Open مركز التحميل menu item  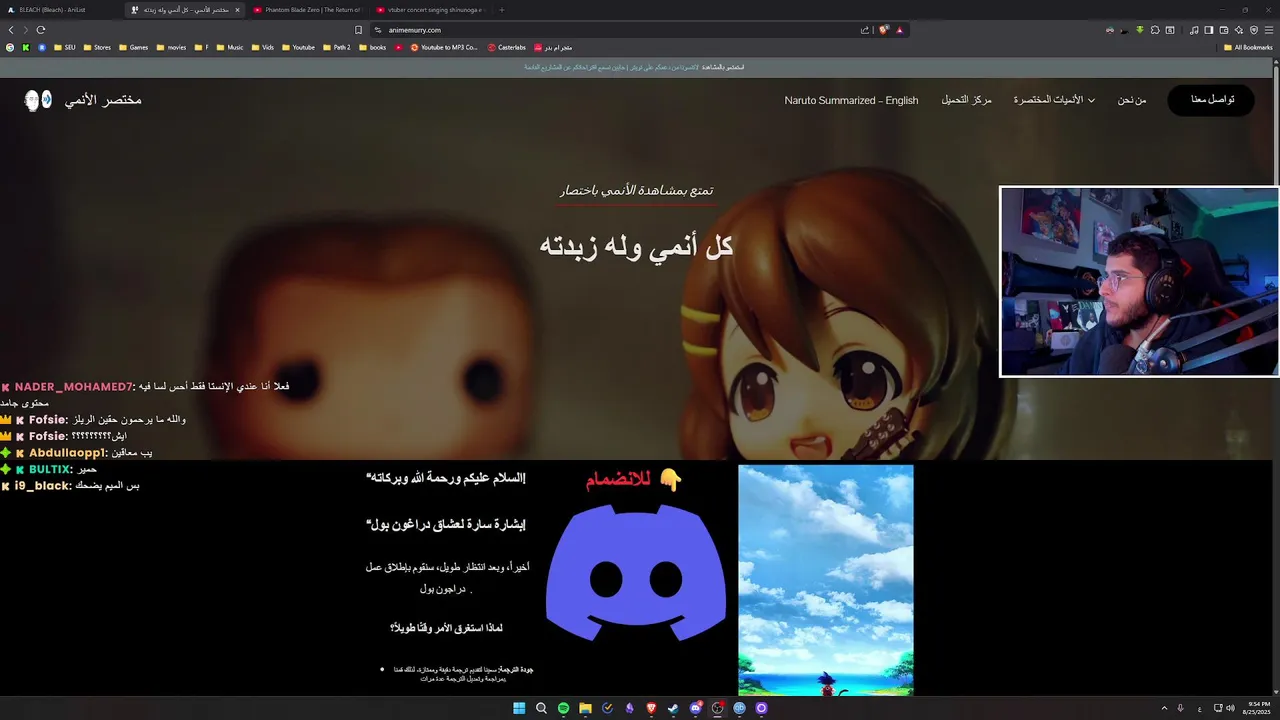(x=966, y=100)
